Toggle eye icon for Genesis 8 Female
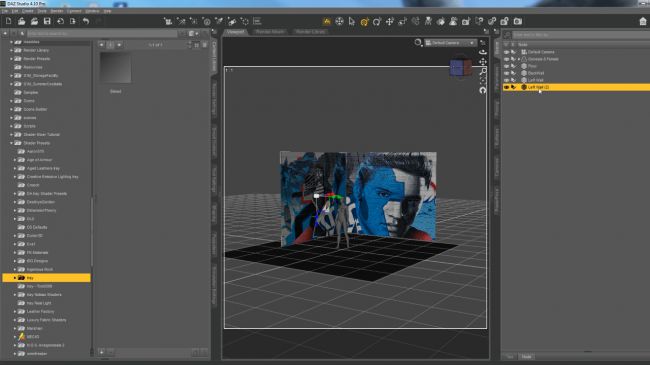650x365 pixels. [x=506, y=59]
